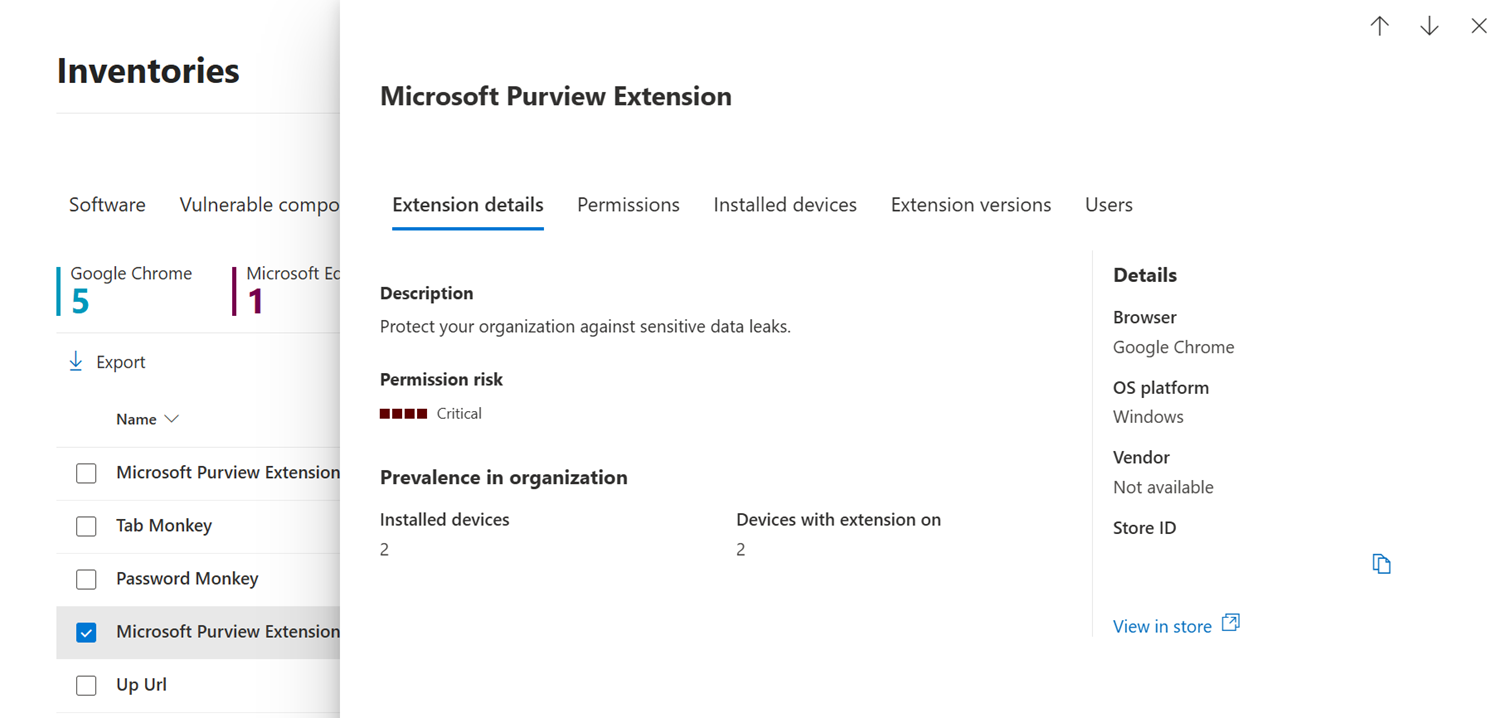Check the Tab Monkey checkbox

point(87,526)
